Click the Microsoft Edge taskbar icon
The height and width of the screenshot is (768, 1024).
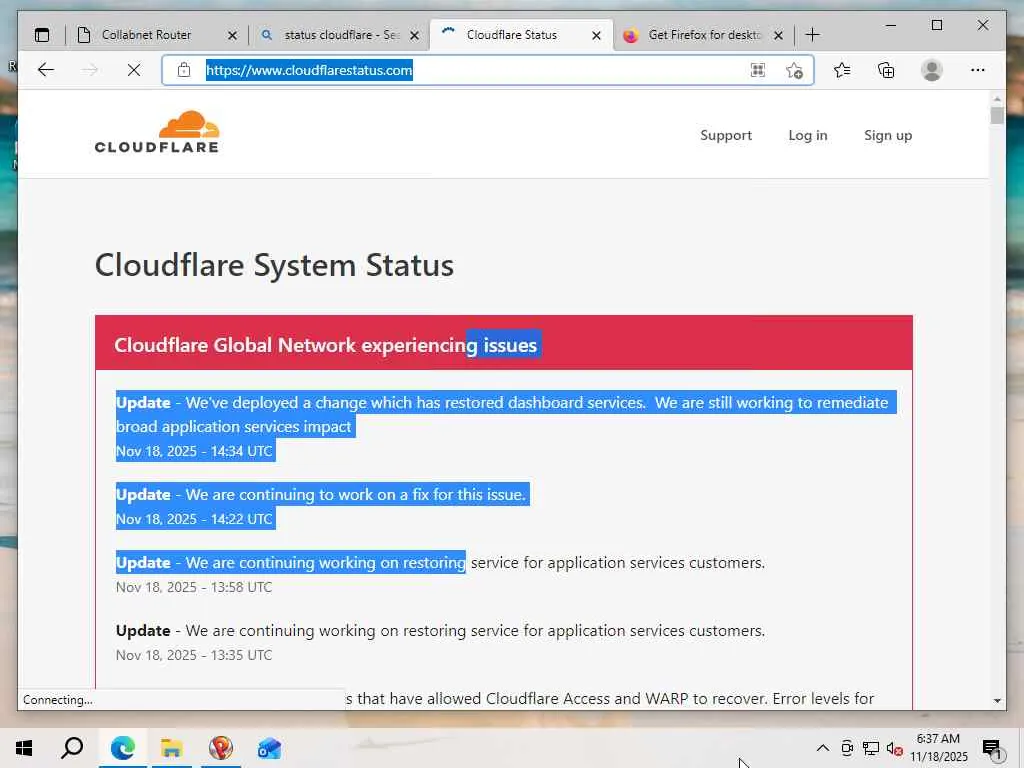[123, 748]
